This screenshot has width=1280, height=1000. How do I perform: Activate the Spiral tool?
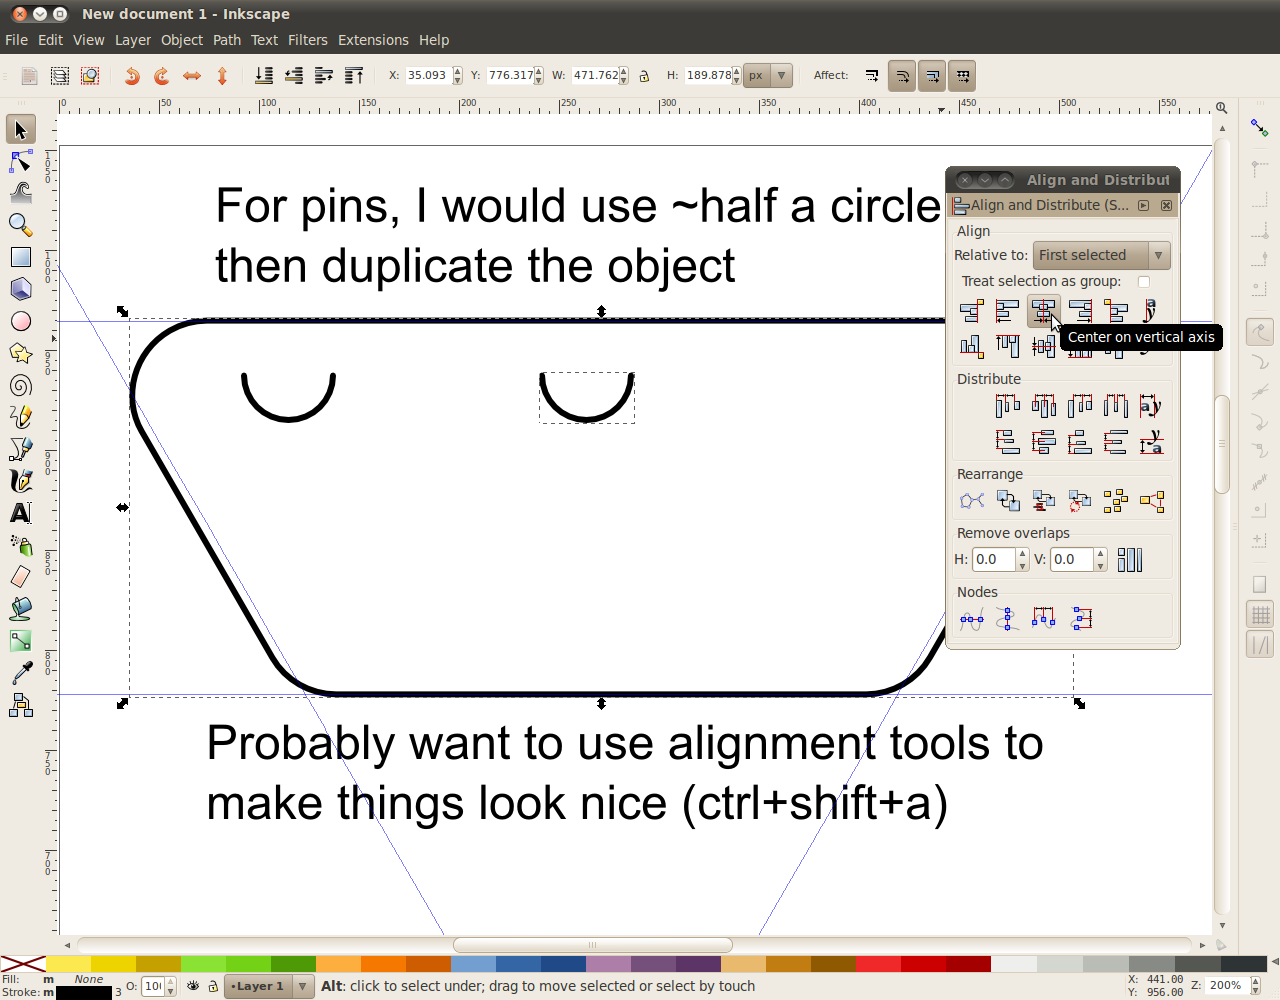coord(20,385)
